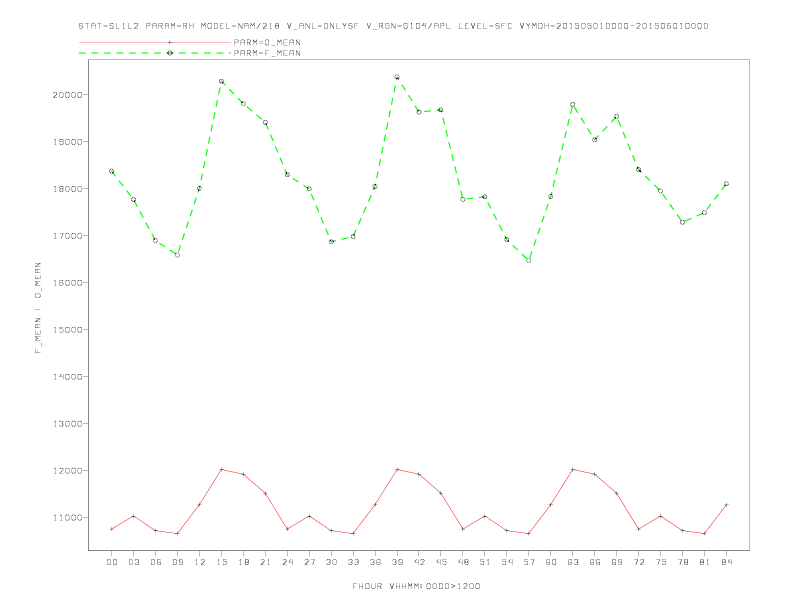The image size is (792, 612).
Task: Click the F_MEAN circle marker at hour 00
Action: click(x=112, y=171)
